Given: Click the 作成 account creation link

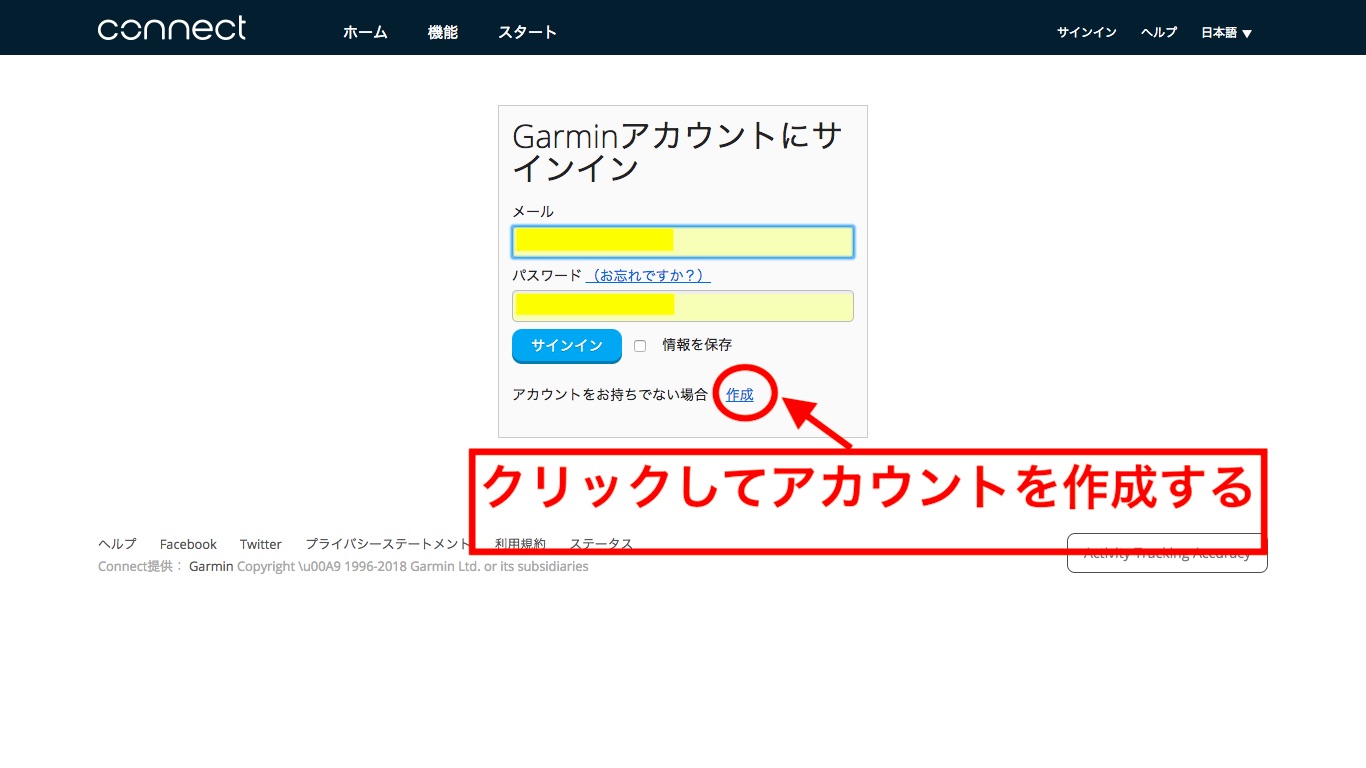Looking at the screenshot, I should 740,395.
